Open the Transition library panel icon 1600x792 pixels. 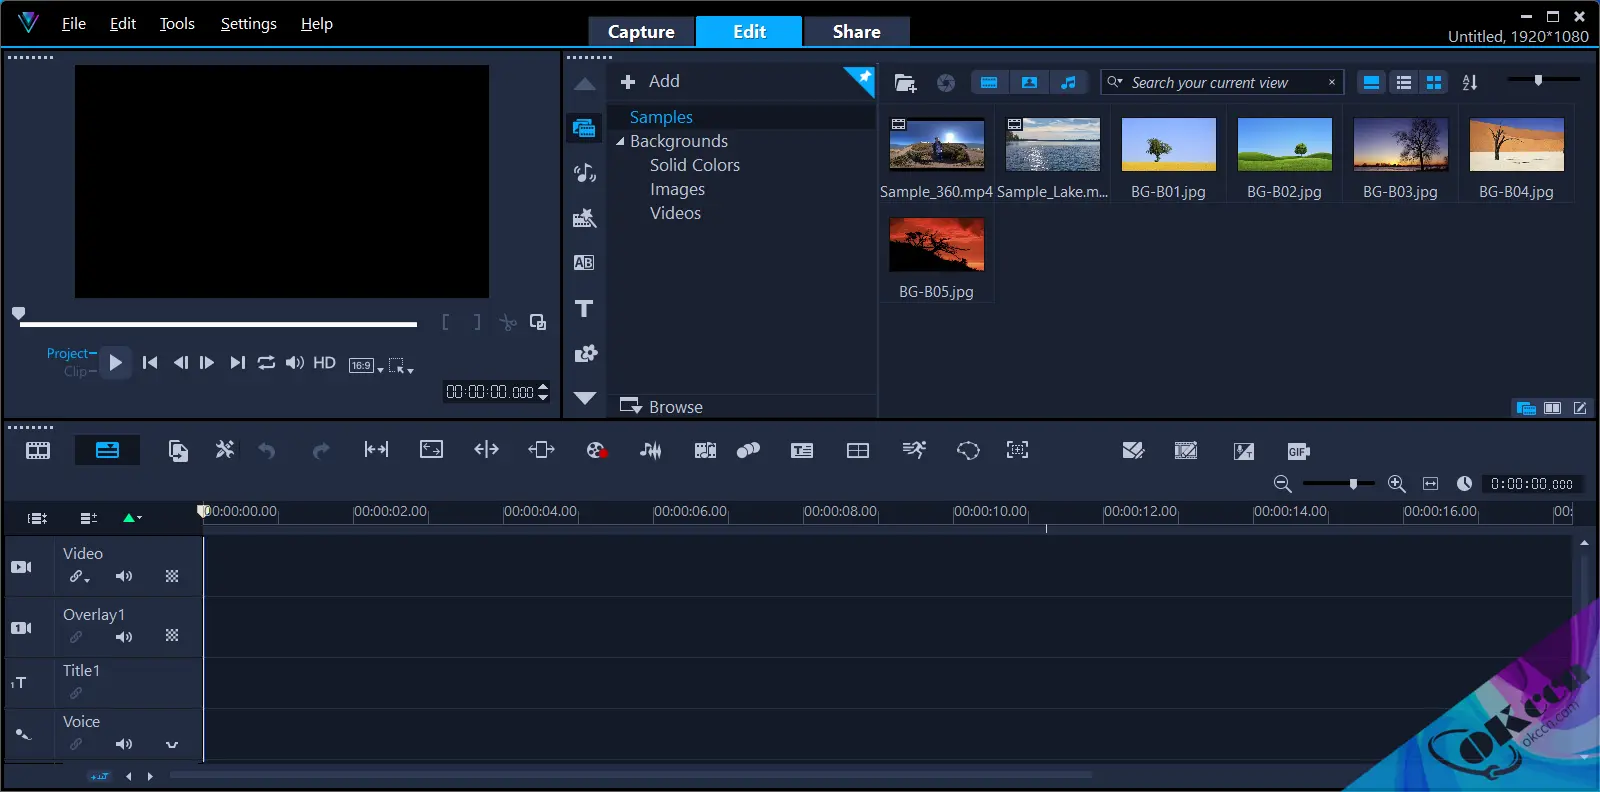(x=584, y=218)
